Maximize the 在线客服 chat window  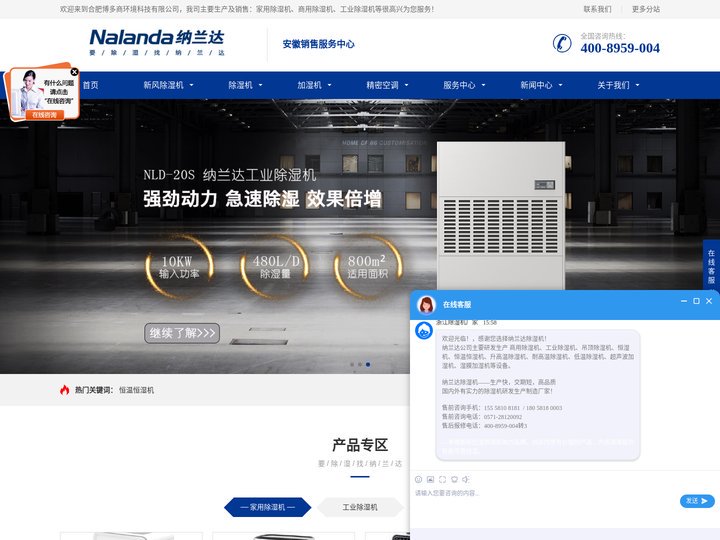696,301
